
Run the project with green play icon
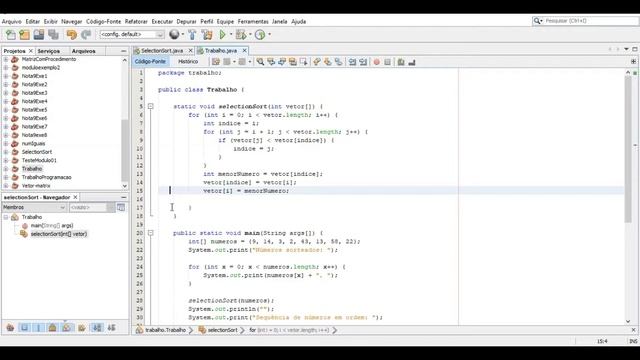(222, 35)
